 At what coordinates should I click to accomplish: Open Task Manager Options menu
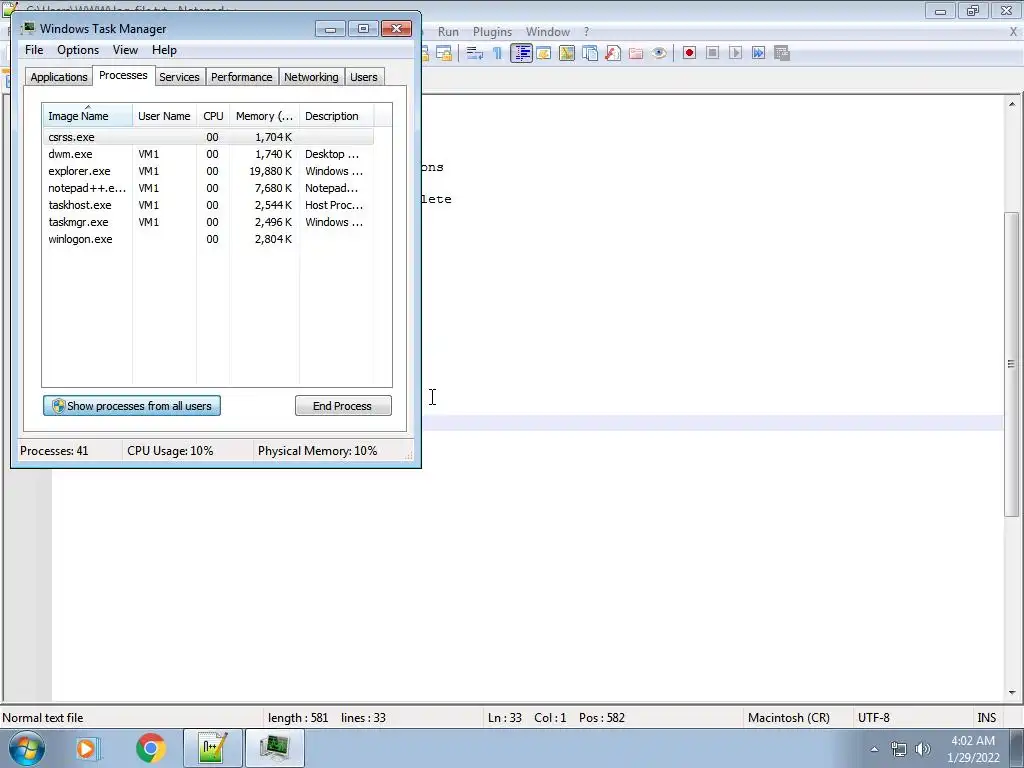[x=78, y=50]
